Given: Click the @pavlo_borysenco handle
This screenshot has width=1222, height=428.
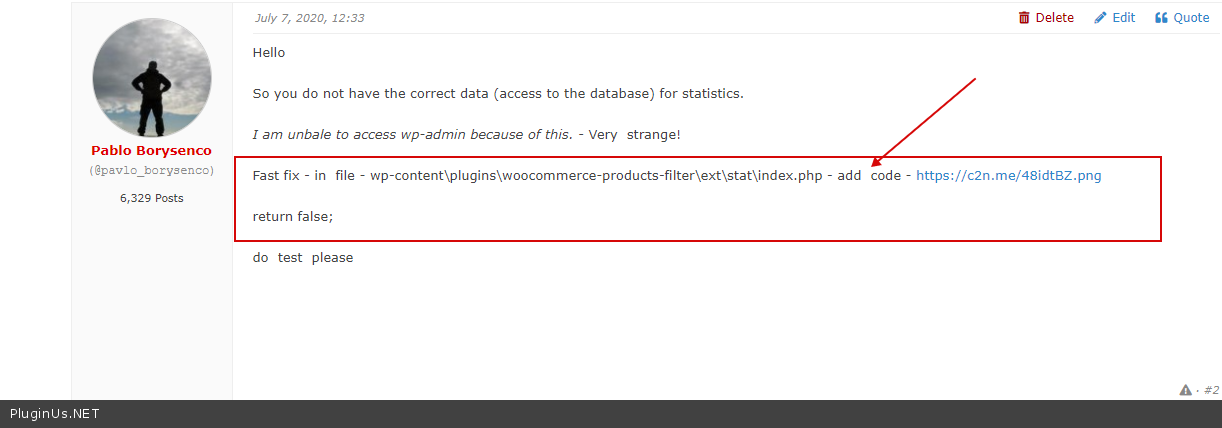Looking at the screenshot, I should 151,171.
